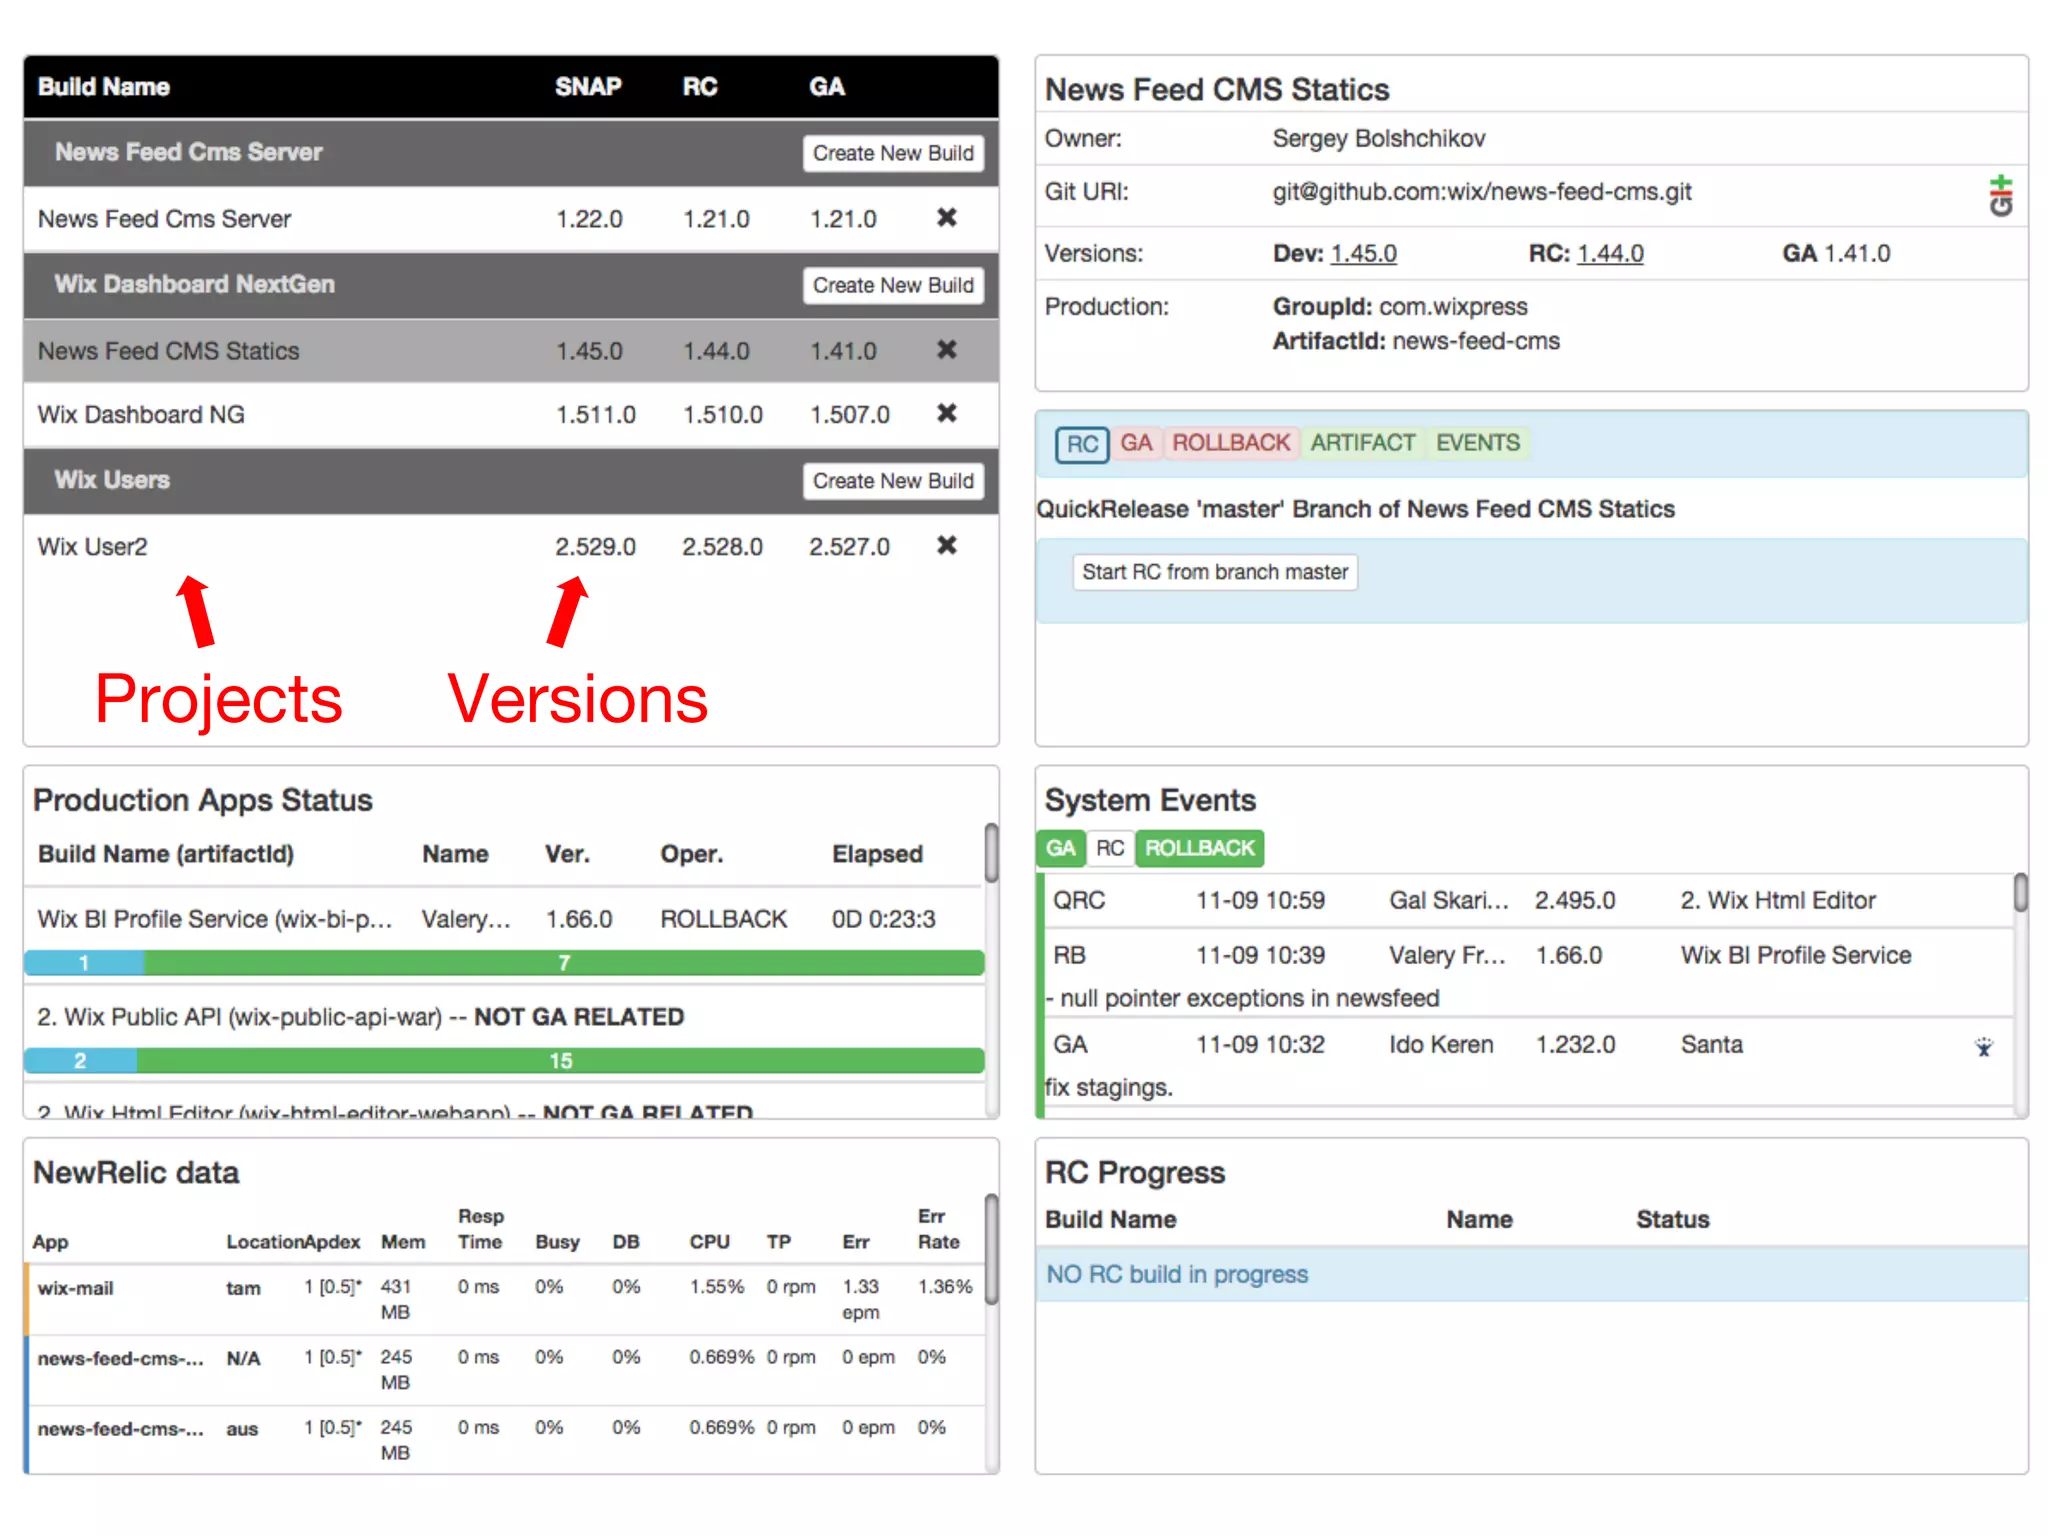Click the SNAP column header
Screen dimensions: 2048x1536
(x=588, y=87)
